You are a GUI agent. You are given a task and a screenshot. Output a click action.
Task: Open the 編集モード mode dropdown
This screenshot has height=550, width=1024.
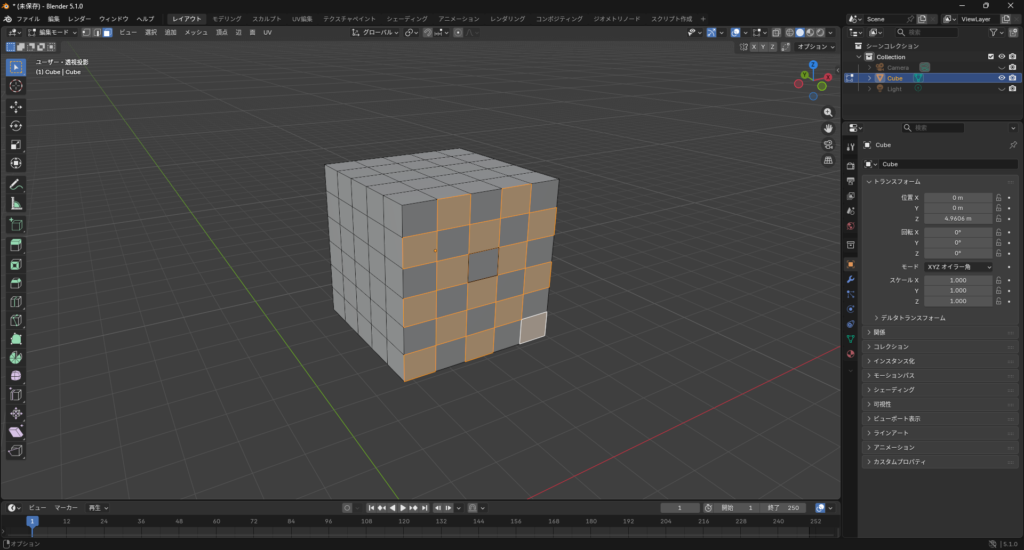50,33
